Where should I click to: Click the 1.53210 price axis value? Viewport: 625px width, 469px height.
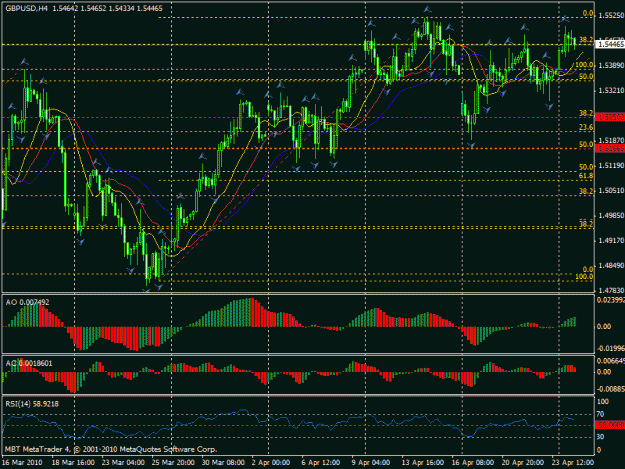point(611,91)
